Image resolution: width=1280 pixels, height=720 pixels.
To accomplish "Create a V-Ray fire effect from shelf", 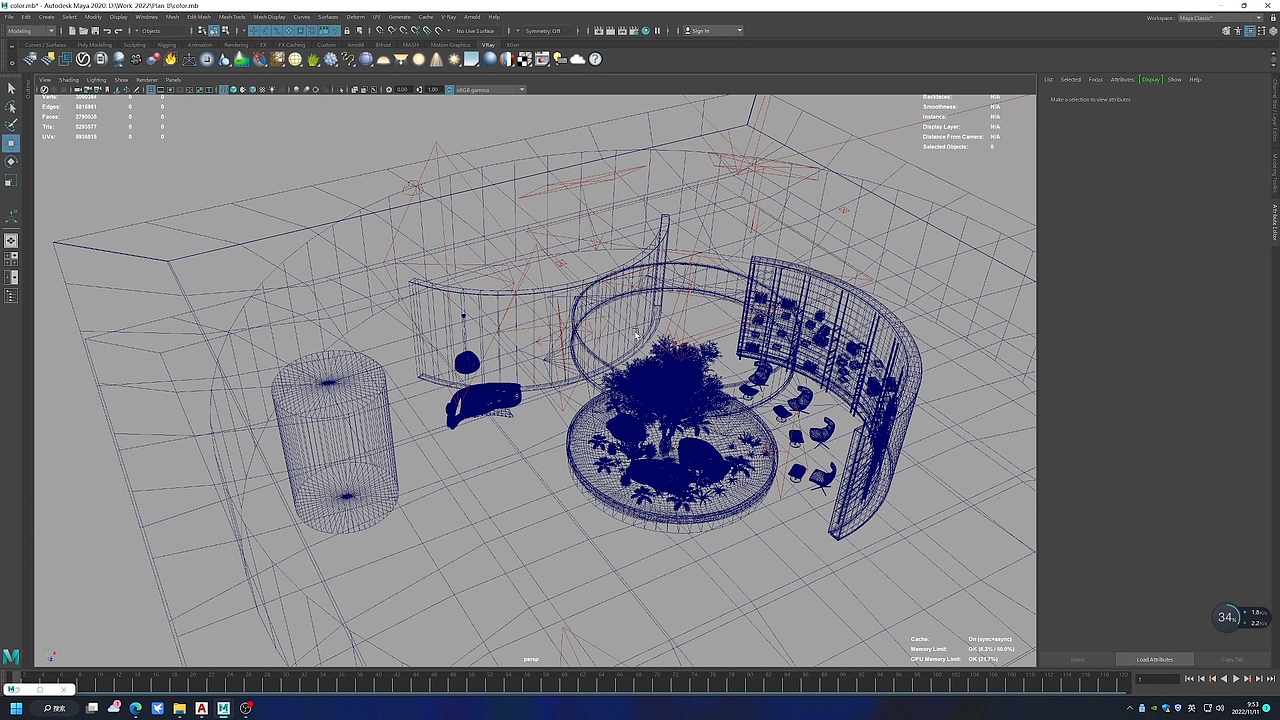I will (171, 59).
